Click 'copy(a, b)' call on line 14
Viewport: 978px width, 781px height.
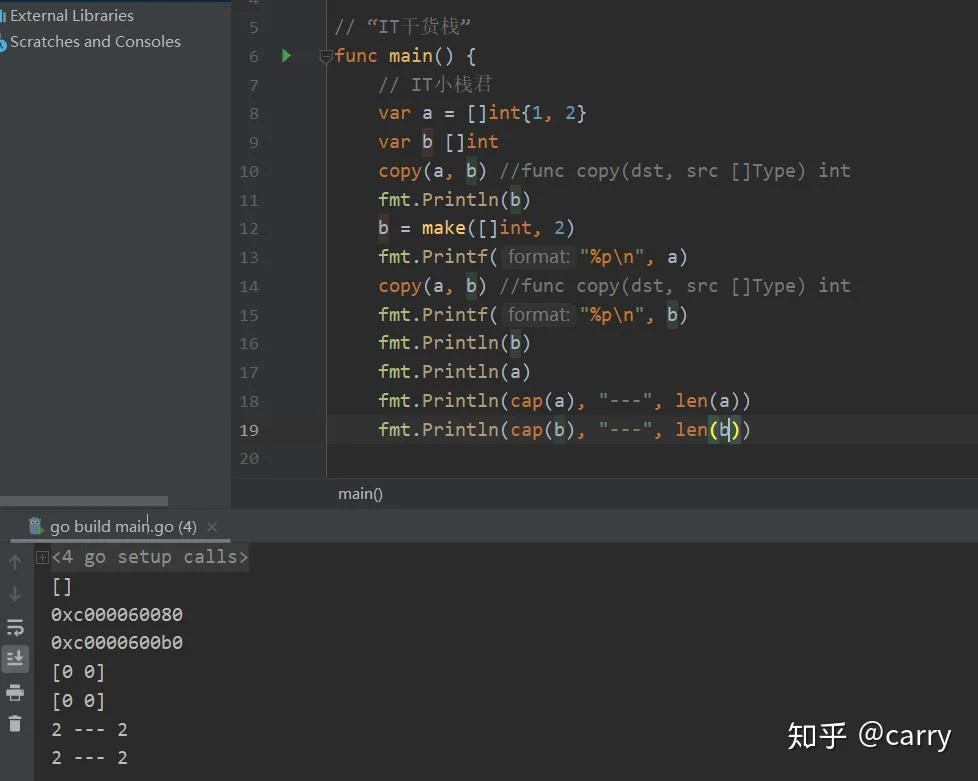pos(432,286)
